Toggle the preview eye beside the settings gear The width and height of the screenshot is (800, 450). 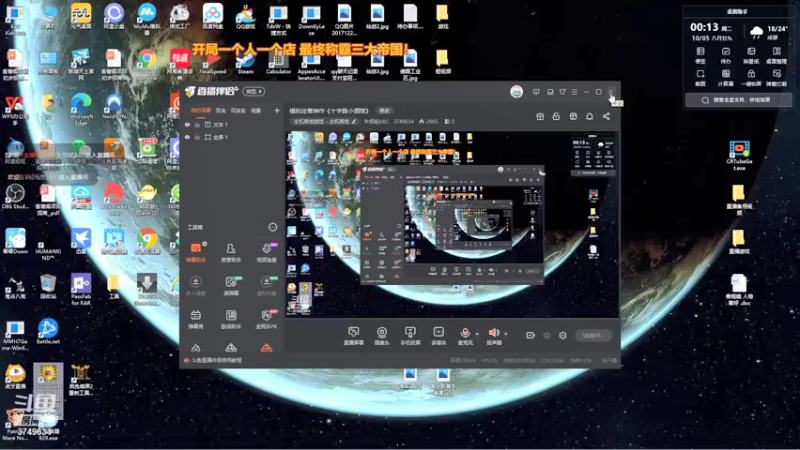[547, 335]
